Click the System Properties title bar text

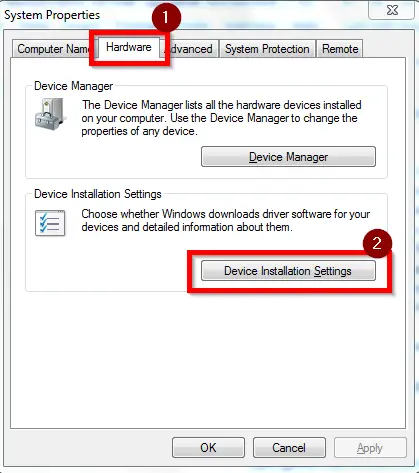(52, 15)
